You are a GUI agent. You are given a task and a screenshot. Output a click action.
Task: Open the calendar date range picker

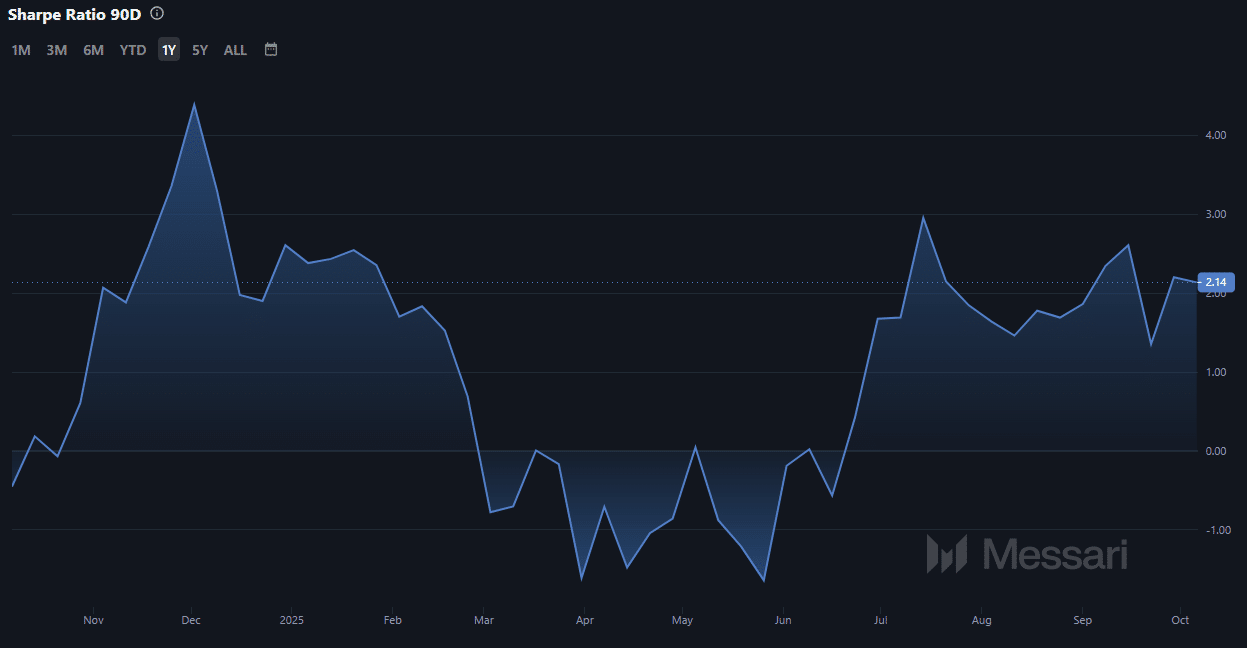pyautogui.click(x=271, y=49)
